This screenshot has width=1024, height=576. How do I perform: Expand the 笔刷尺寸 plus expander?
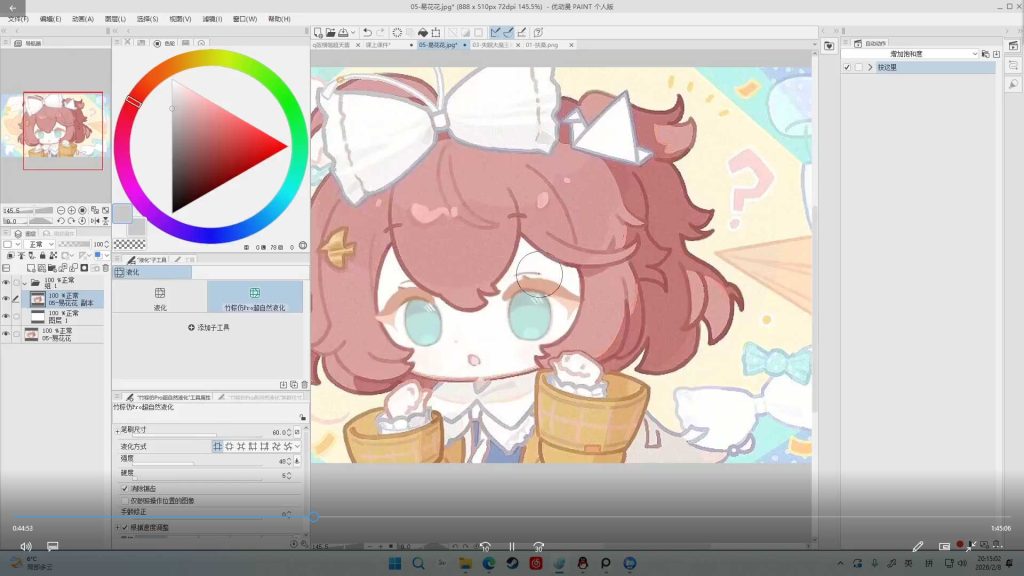point(117,430)
